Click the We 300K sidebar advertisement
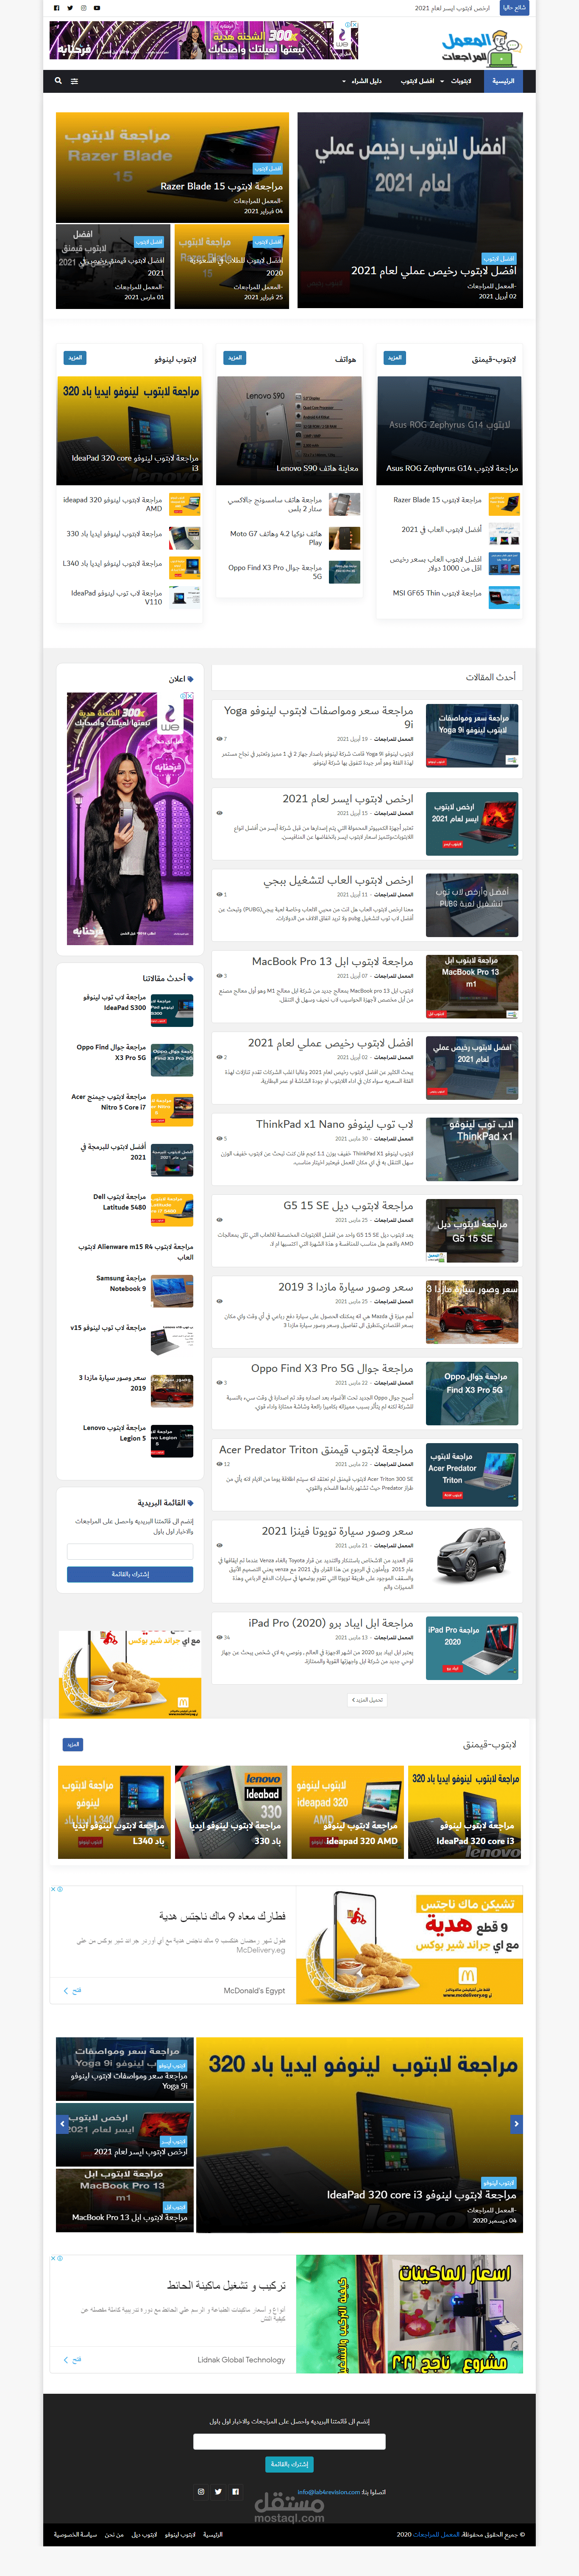The image size is (579, 2576). (x=130, y=818)
